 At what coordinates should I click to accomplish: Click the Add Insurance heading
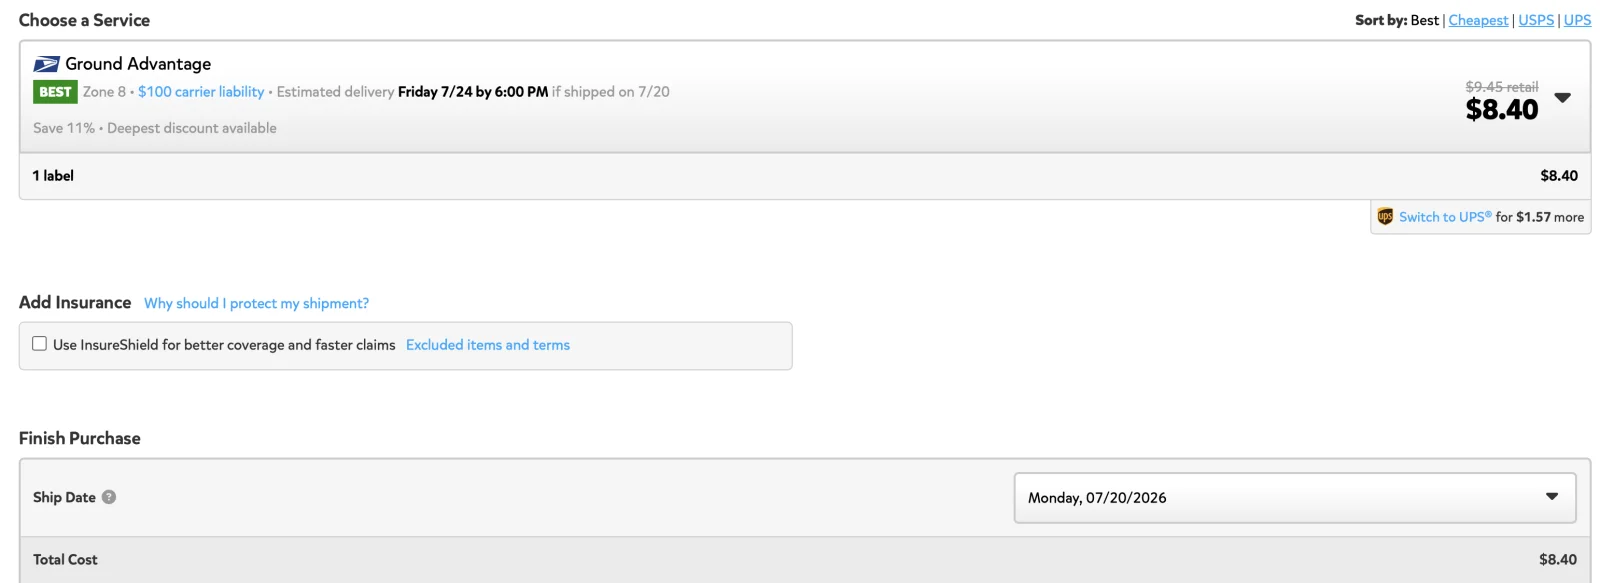pyautogui.click(x=75, y=302)
